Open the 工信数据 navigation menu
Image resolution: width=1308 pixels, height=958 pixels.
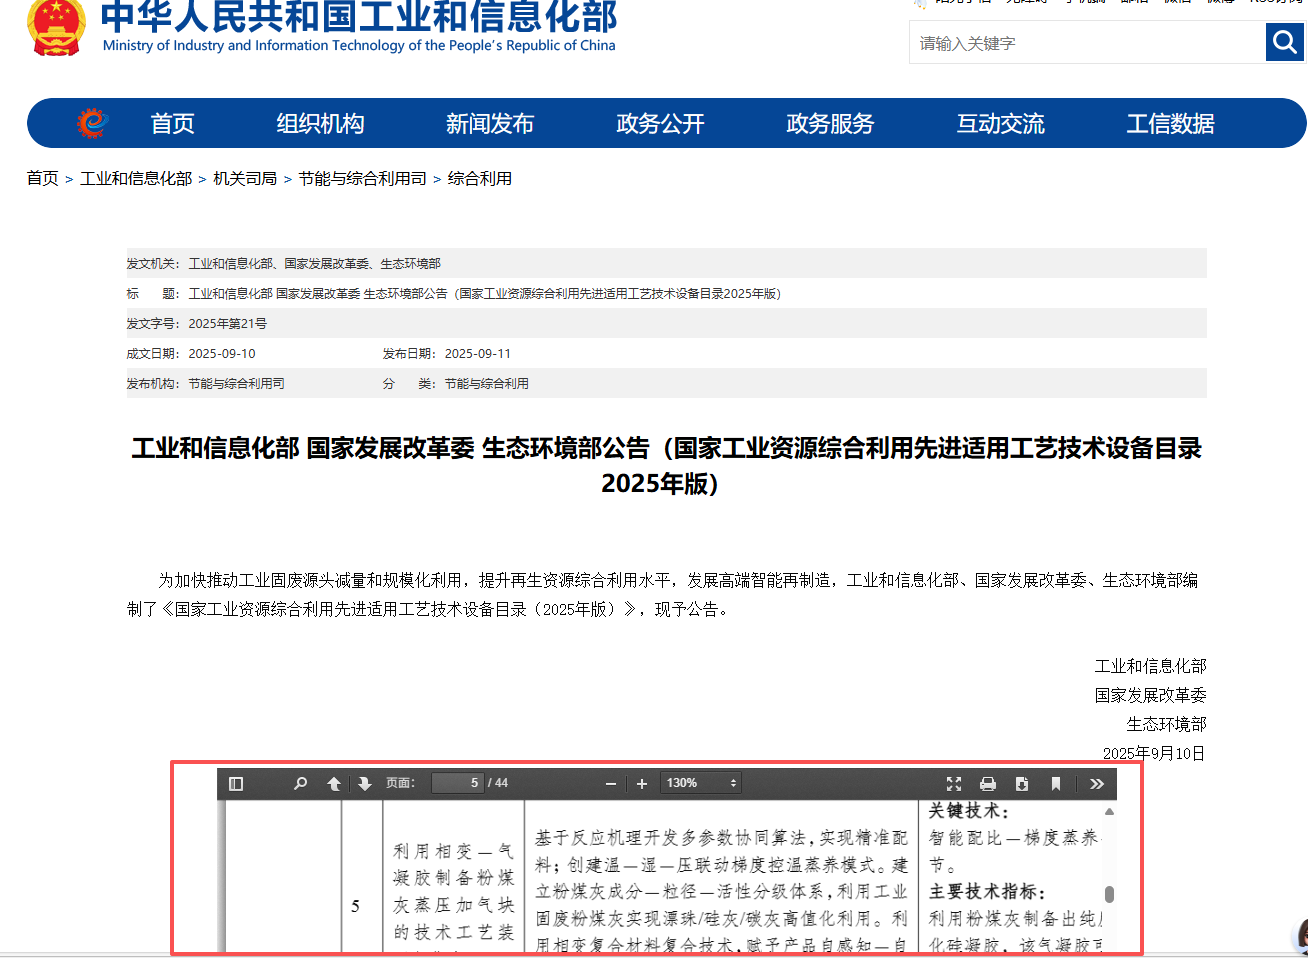(1170, 124)
